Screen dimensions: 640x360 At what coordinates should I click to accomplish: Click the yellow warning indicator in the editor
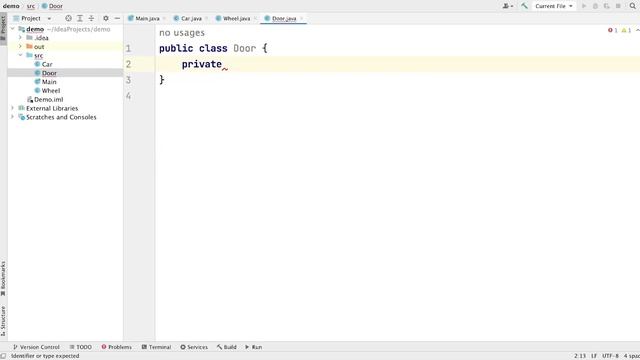(x=626, y=30)
